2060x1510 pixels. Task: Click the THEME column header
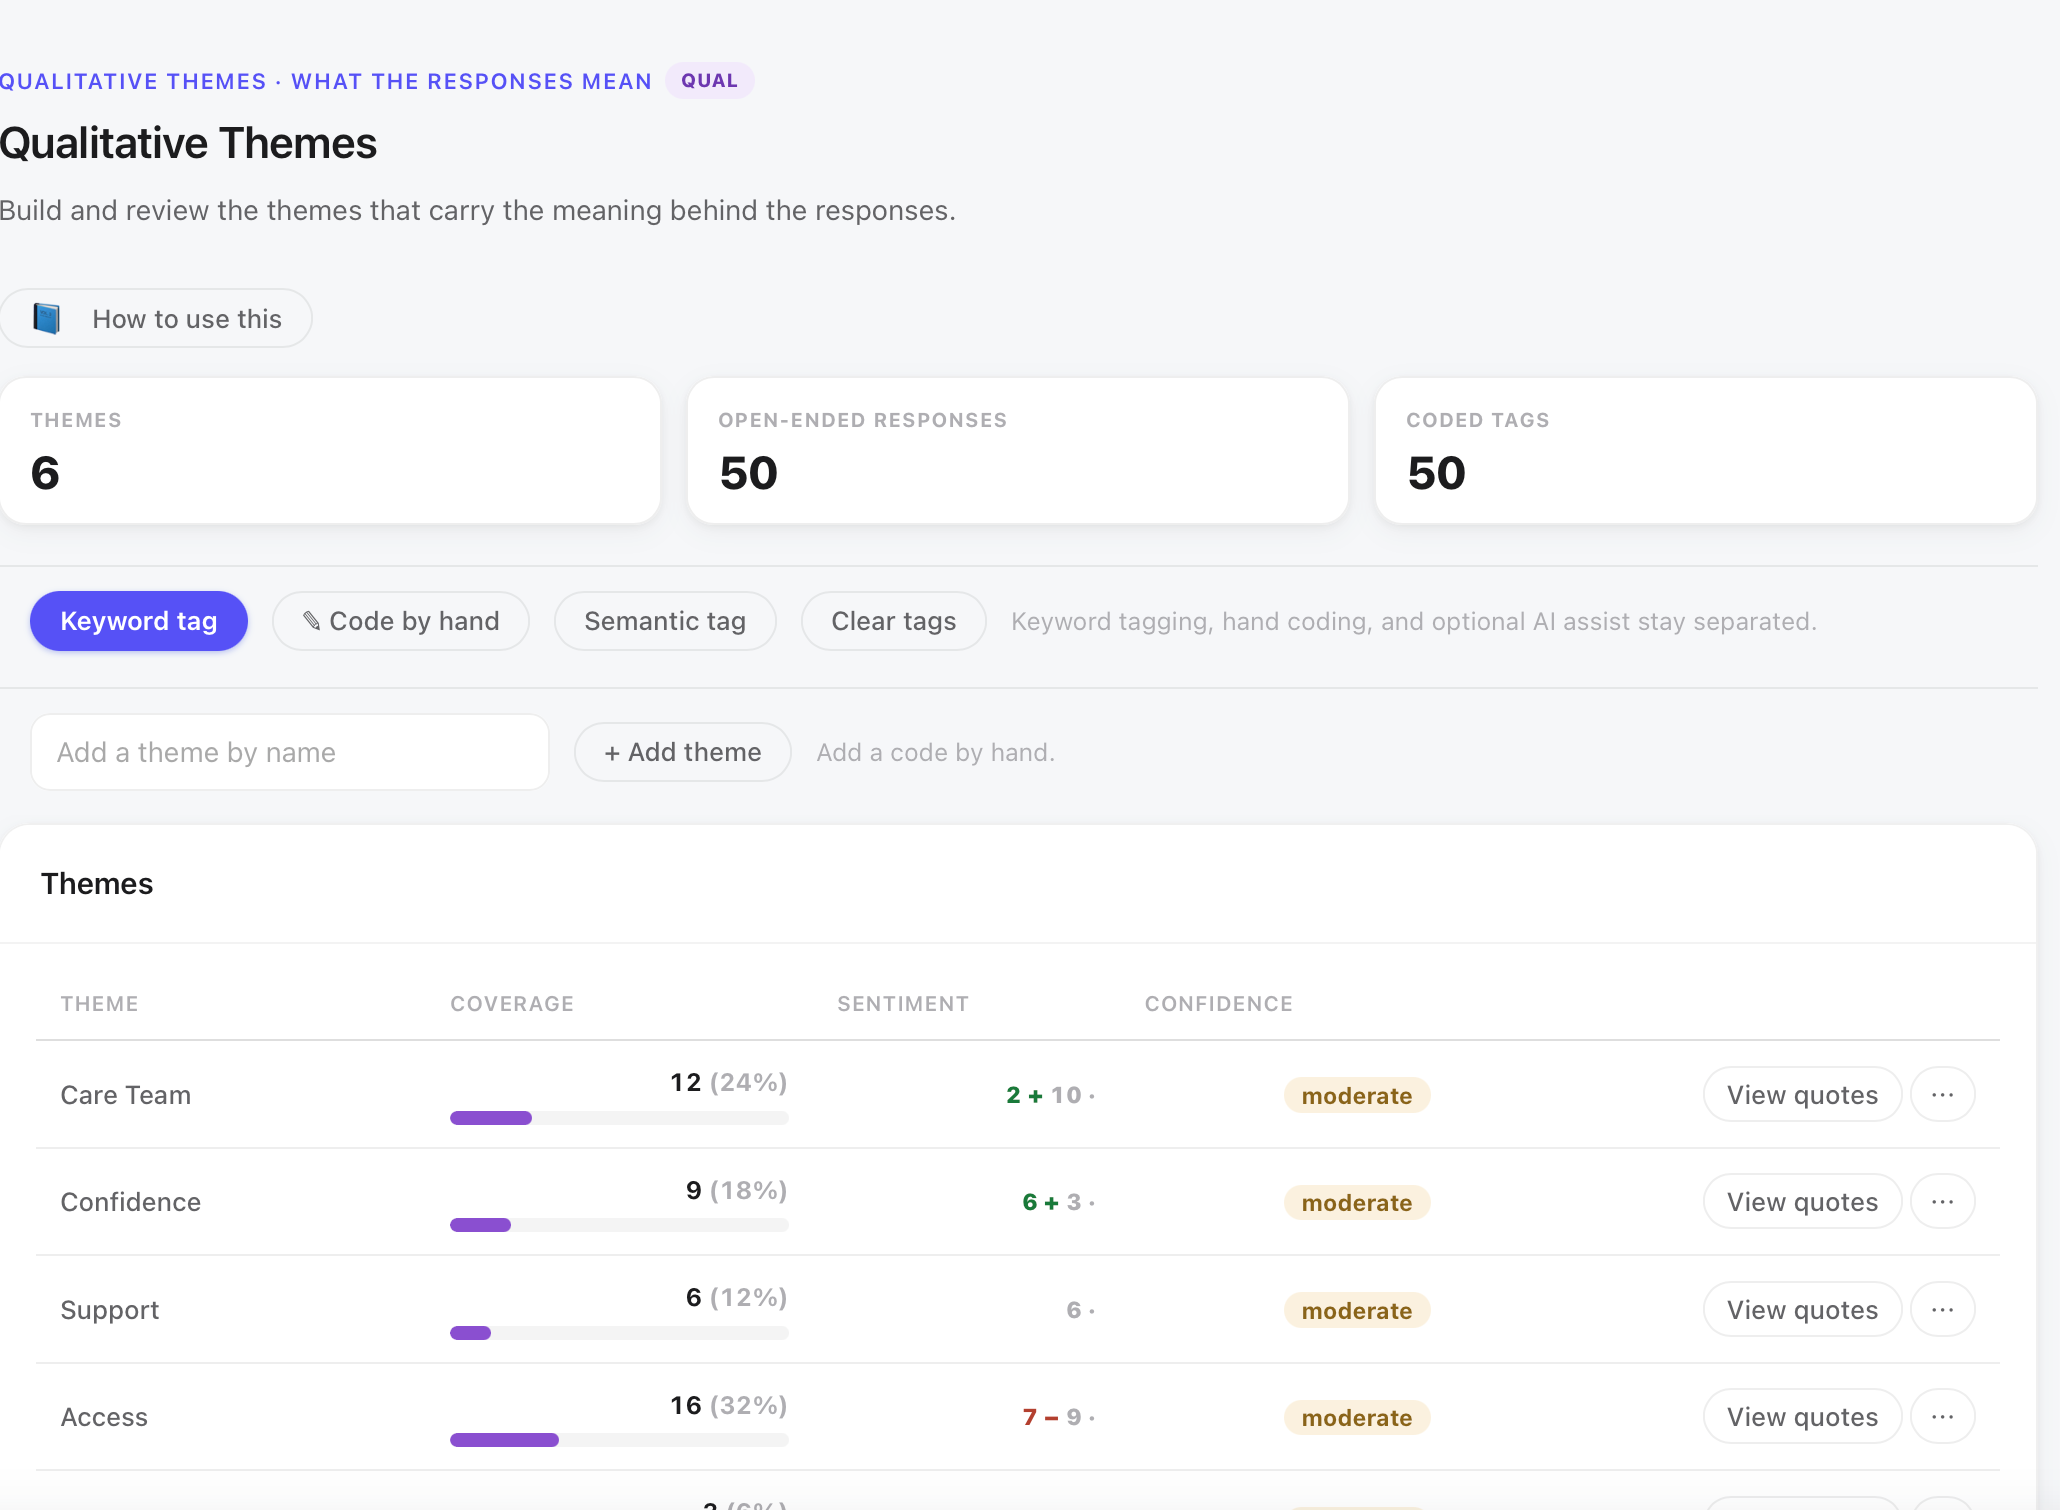pyautogui.click(x=100, y=1004)
